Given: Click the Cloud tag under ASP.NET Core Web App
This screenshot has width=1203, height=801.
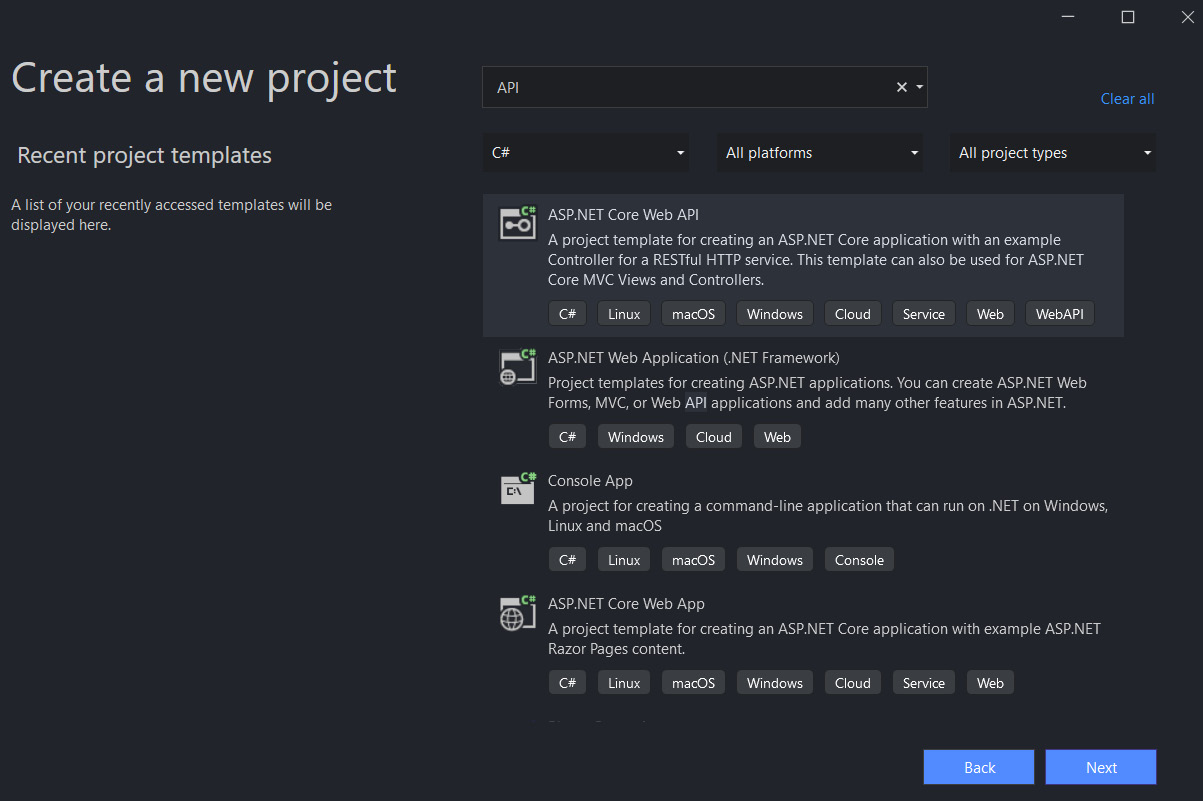Looking at the screenshot, I should coord(853,683).
